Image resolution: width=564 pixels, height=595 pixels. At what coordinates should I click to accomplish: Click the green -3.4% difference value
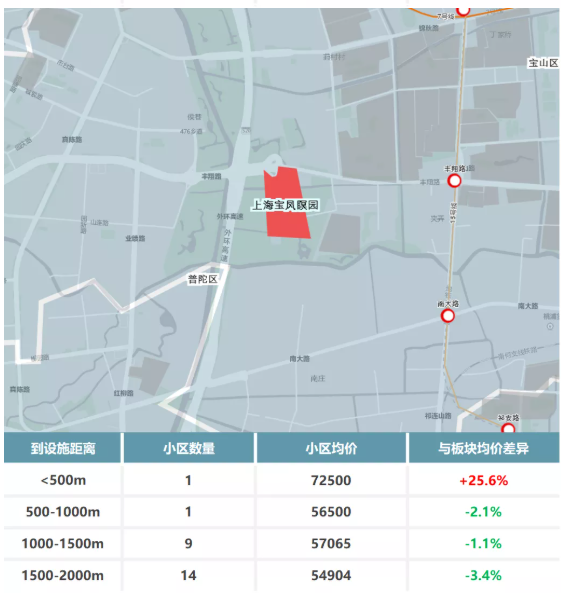[x=484, y=575]
